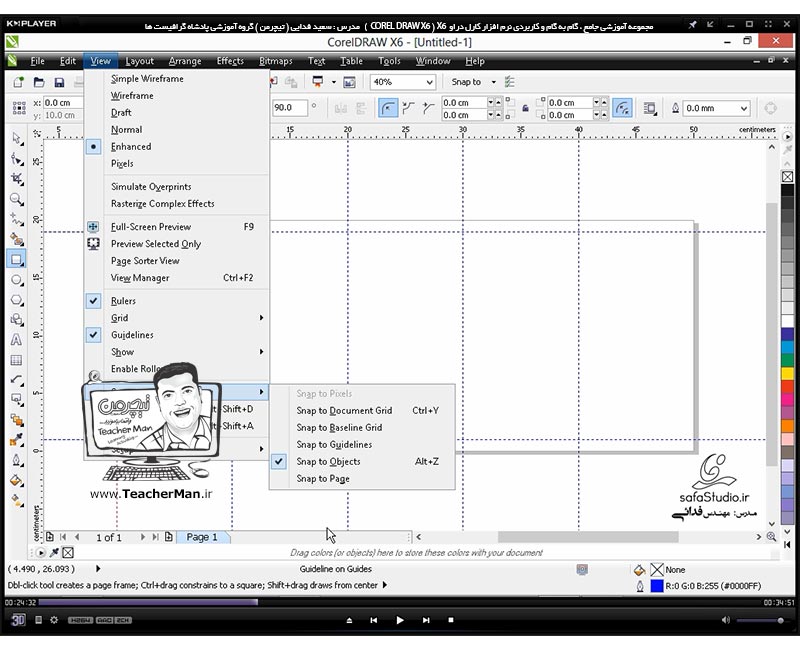Viewport: 800px width, 650px height.
Task: Open the Effects menu
Action: coord(230,61)
